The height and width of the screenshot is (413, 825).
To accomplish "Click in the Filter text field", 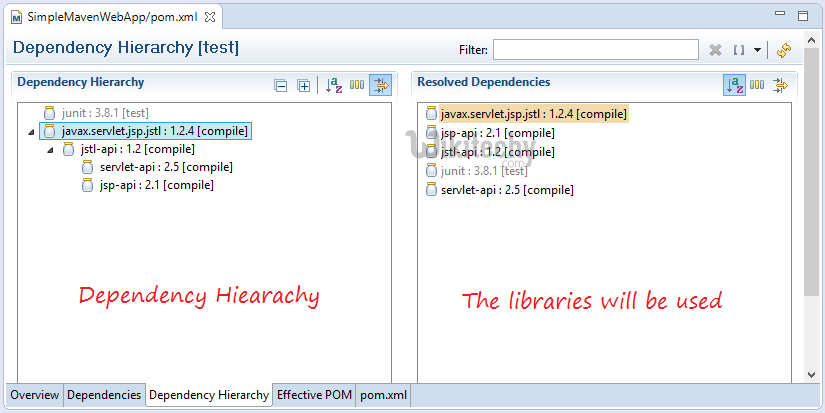I will click(595, 50).
